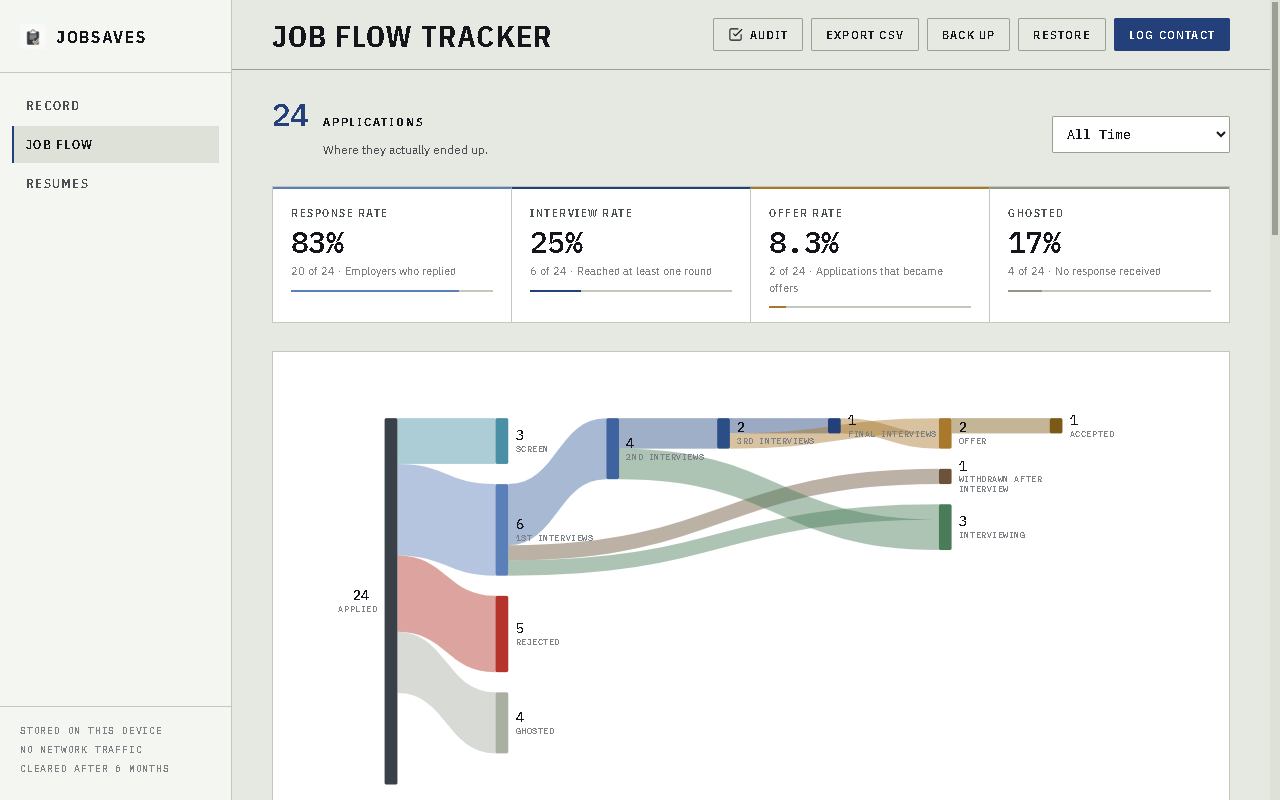Click the '20 of 24 · Employers who replied' text
The image size is (1280, 800).
[373, 271]
